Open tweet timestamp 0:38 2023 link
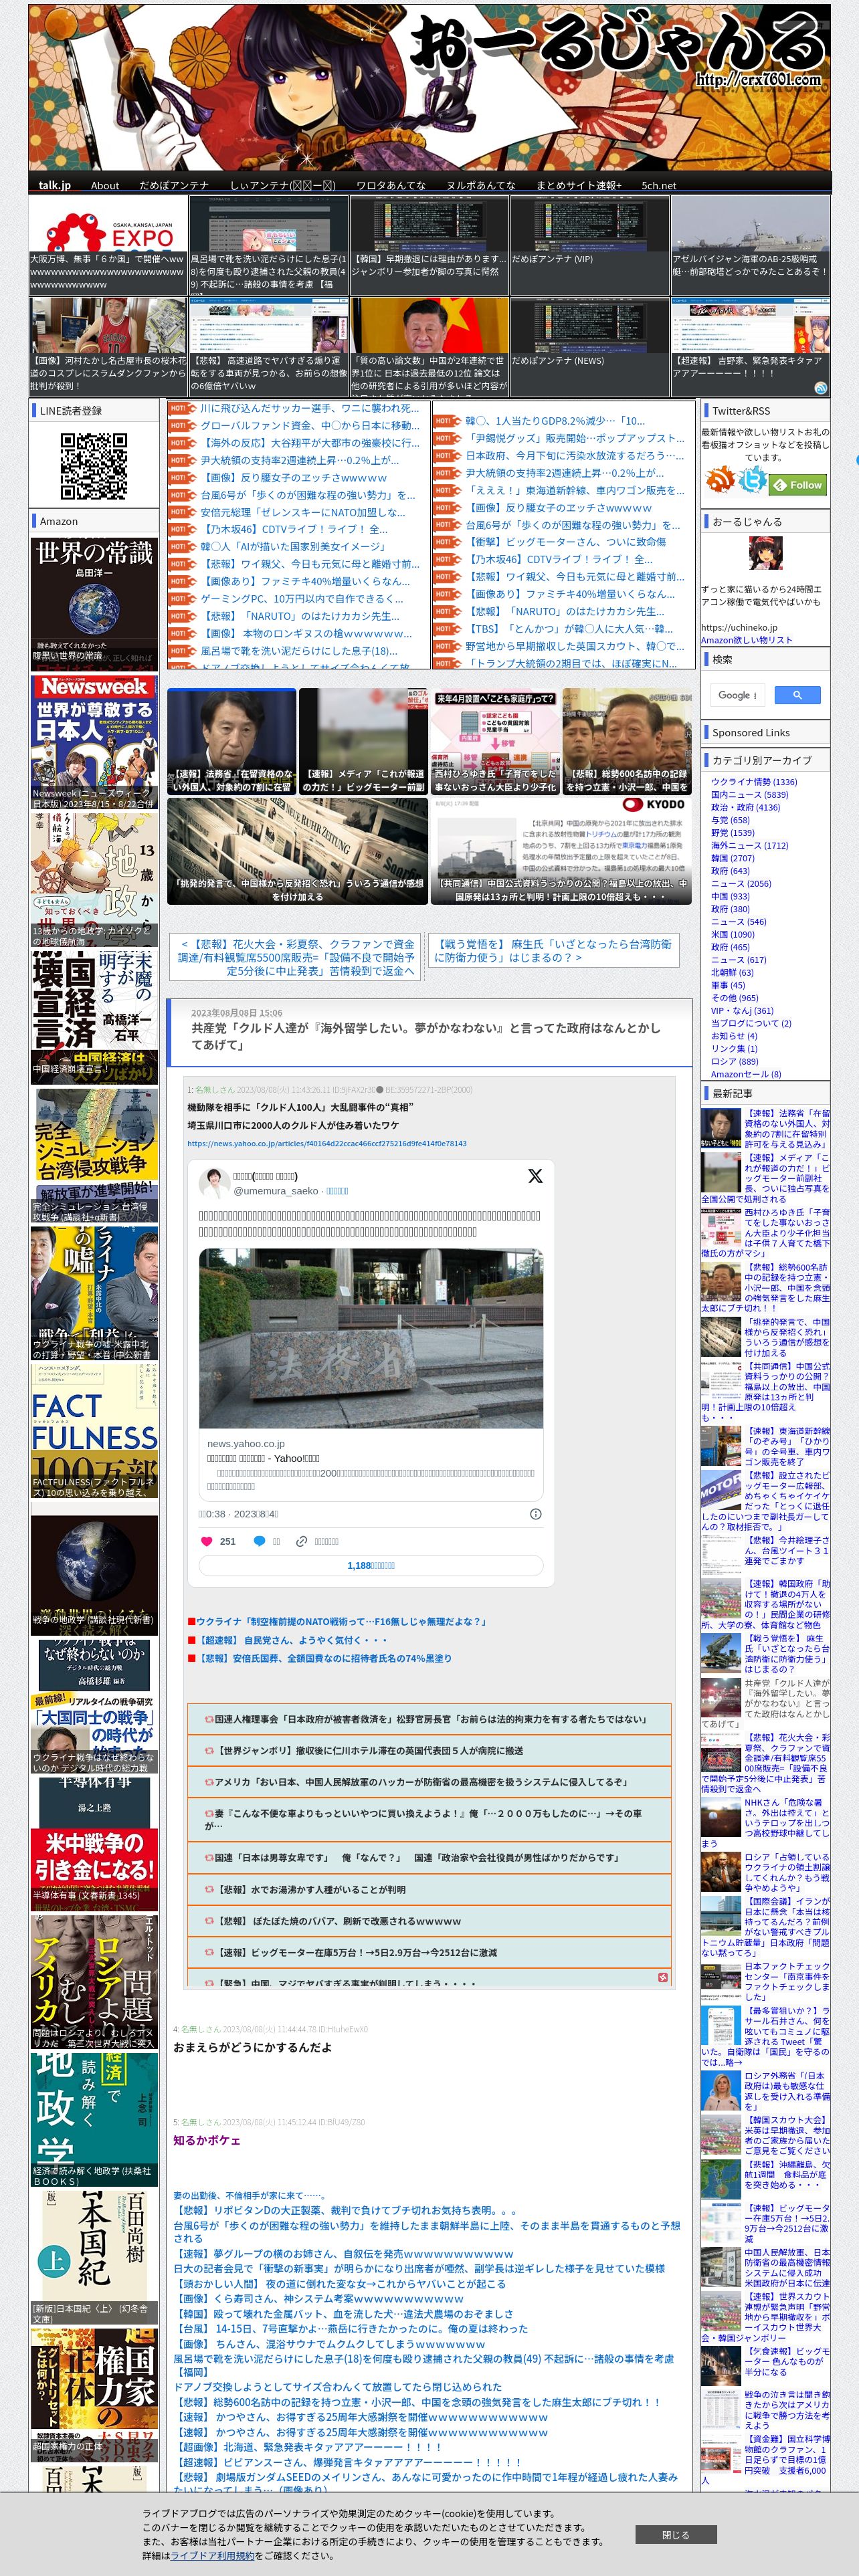The height and width of the screenshot is (2576, 859). 238,1513
